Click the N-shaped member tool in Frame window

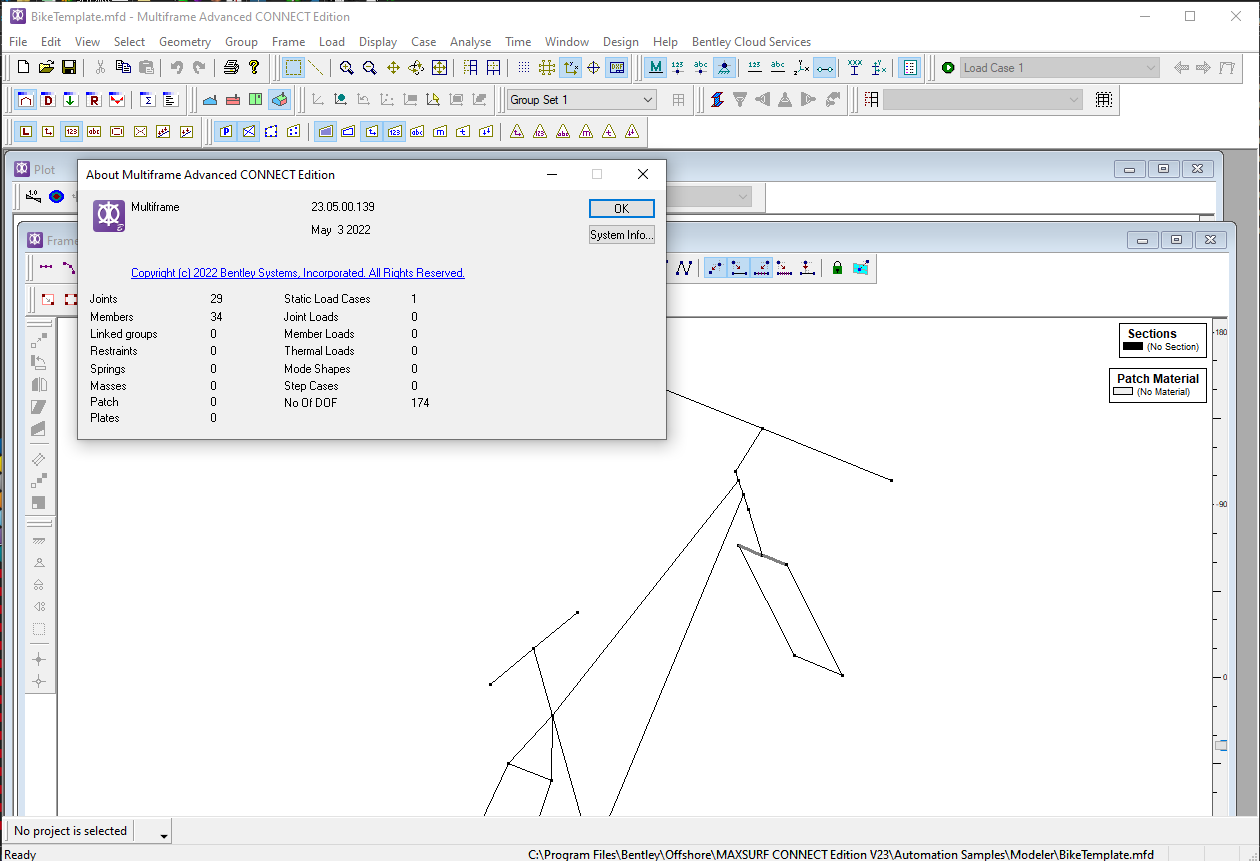pyautogui.click(x=684, y=268)
